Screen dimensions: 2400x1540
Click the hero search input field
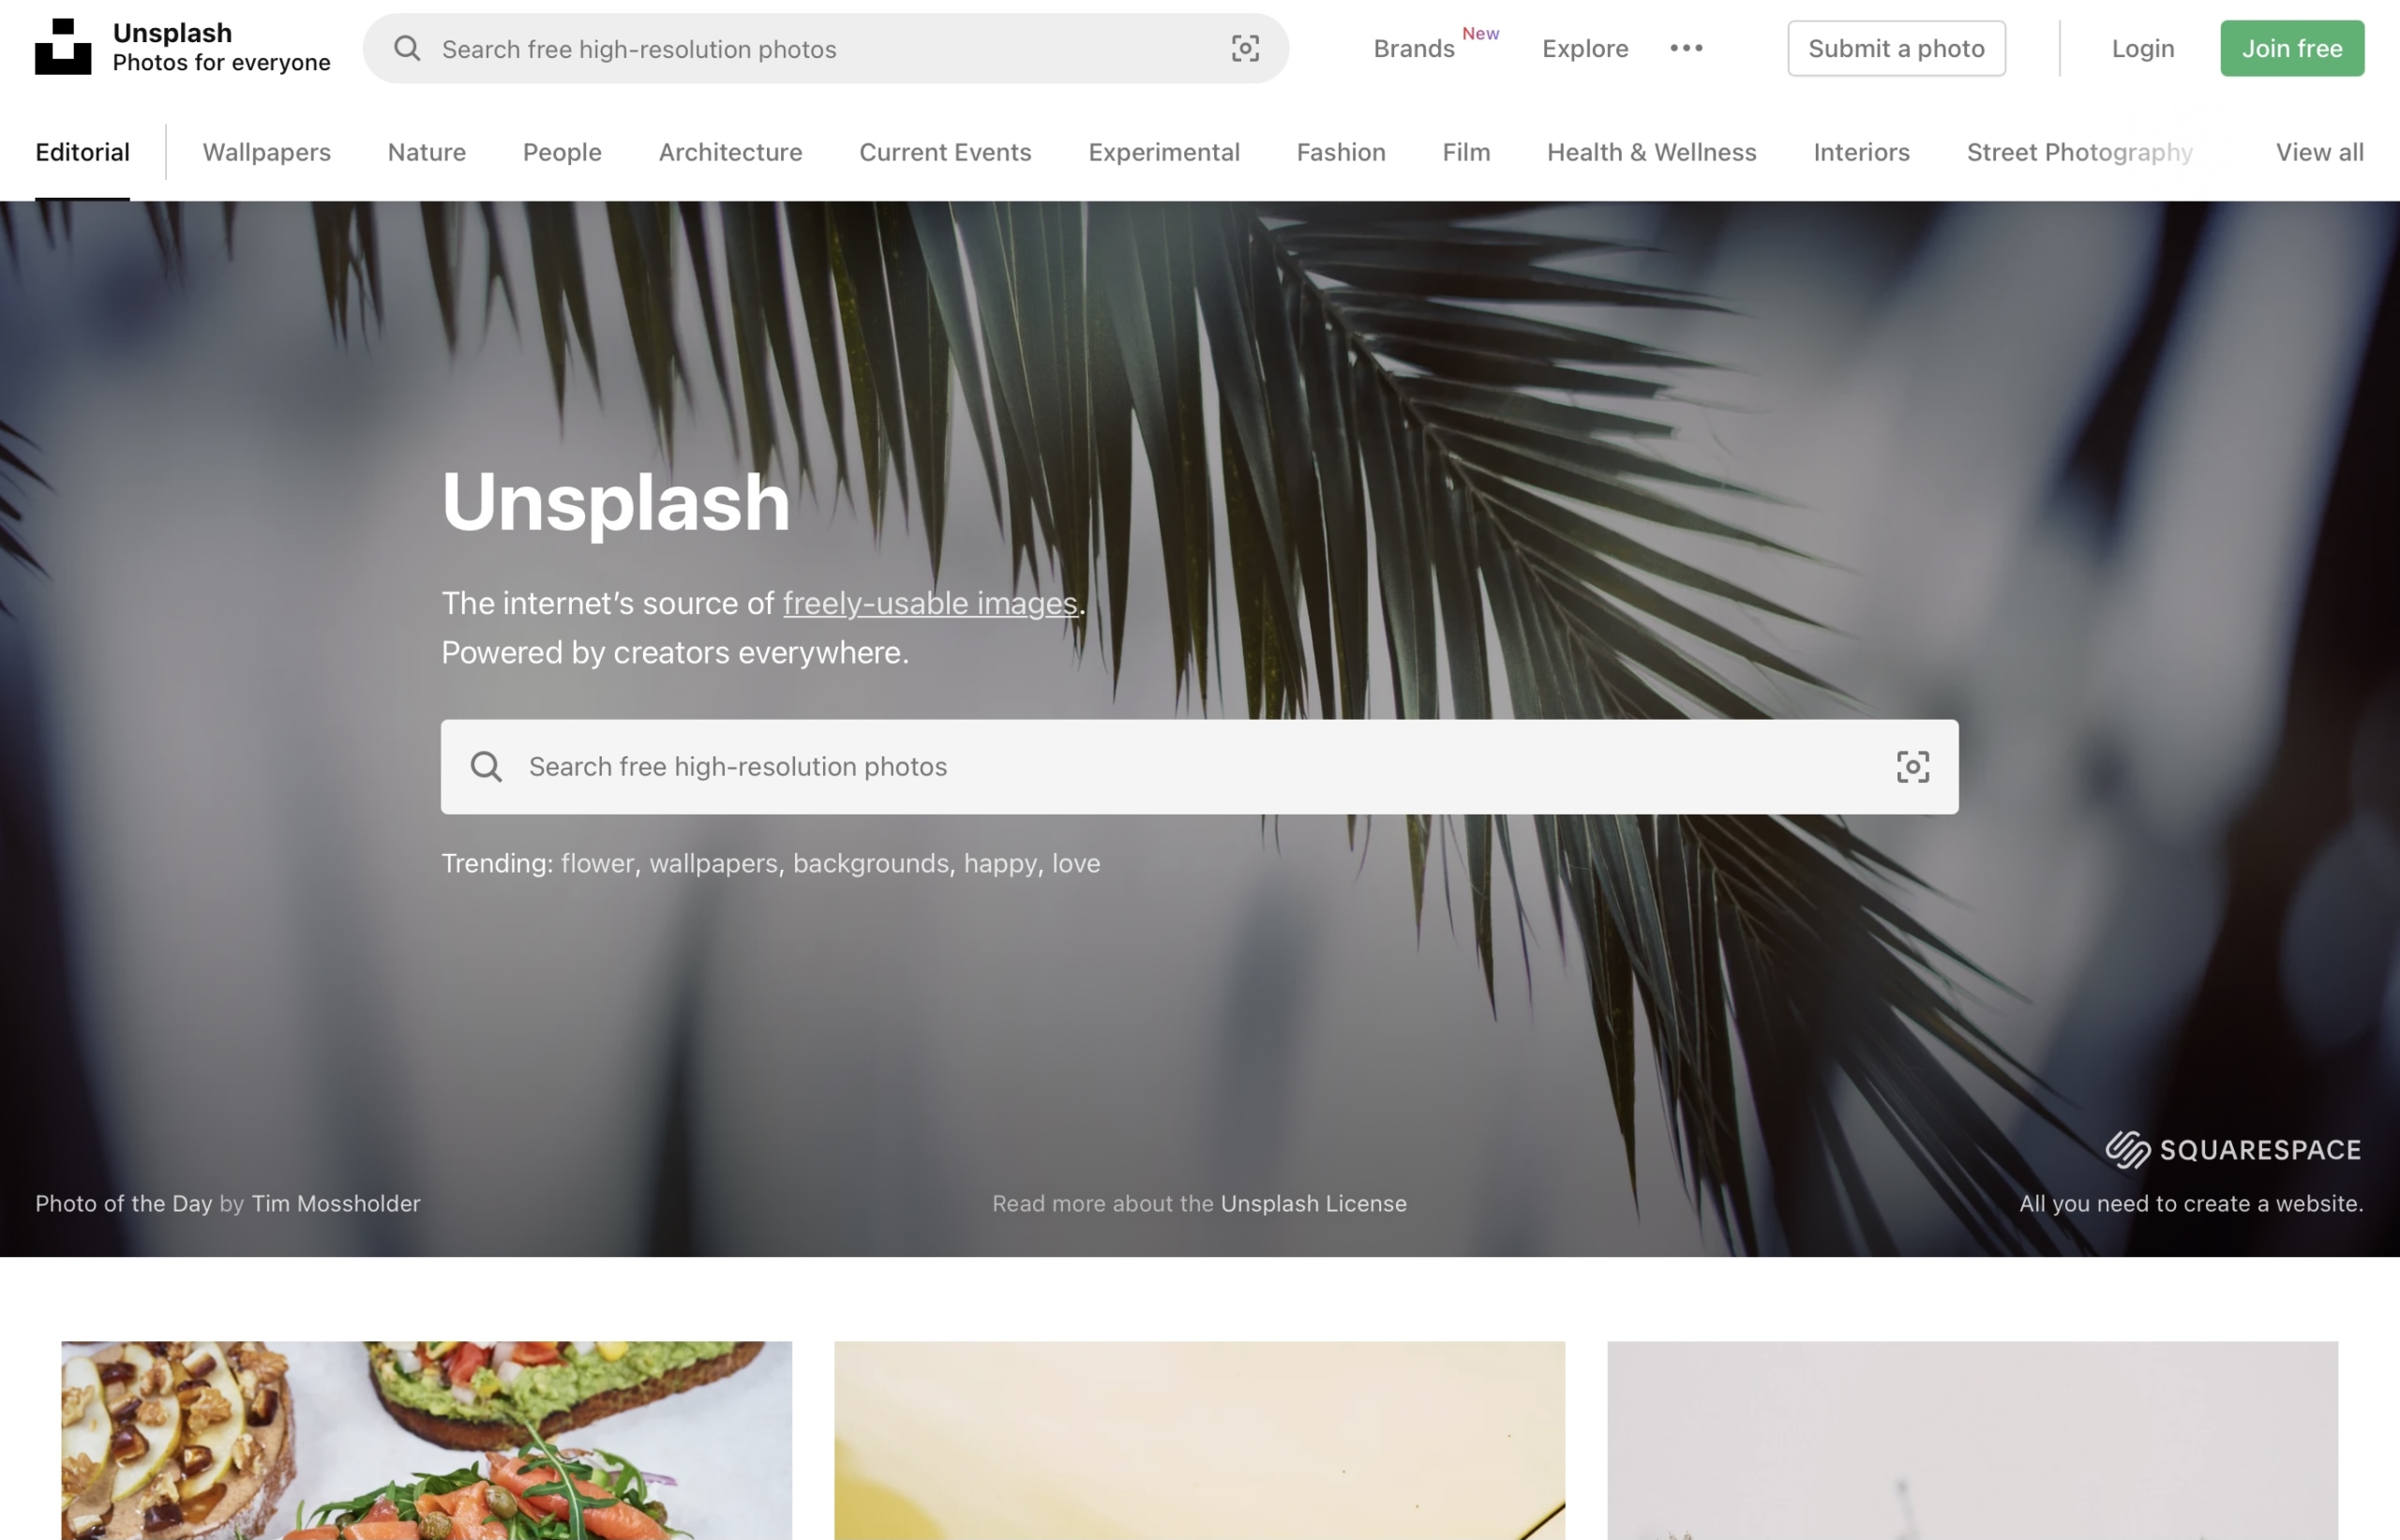[1200, 766]
